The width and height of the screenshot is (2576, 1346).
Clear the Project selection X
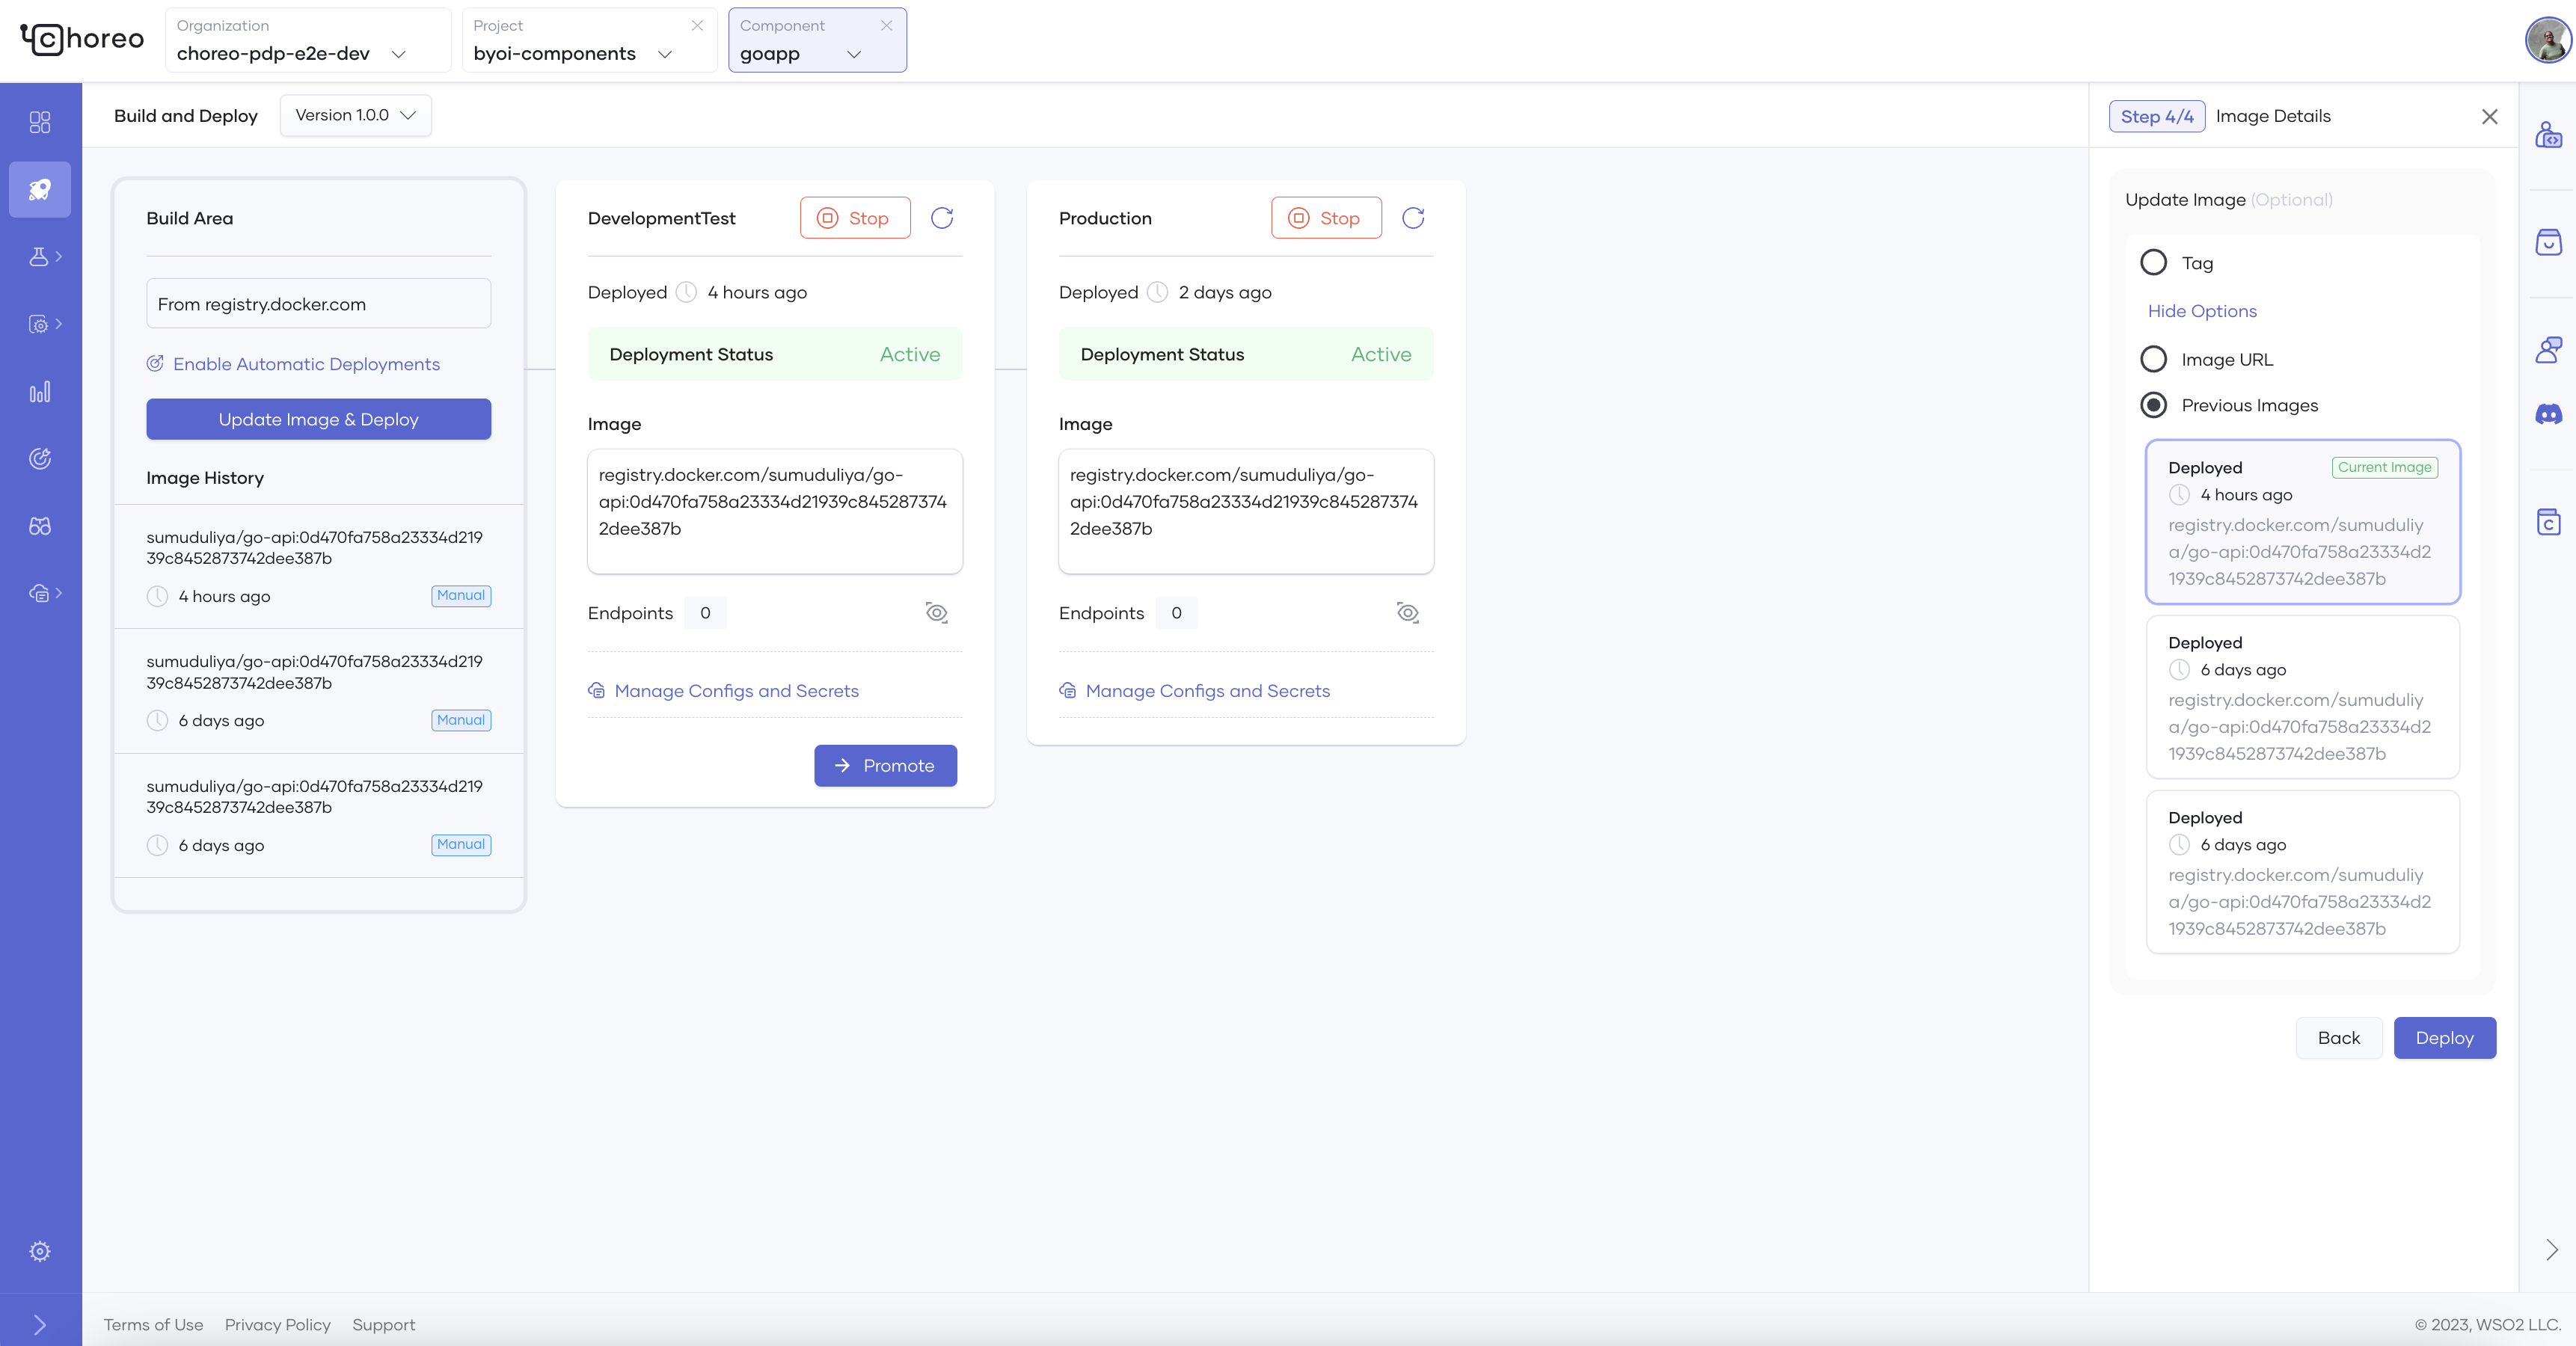[x=697, y=25]
